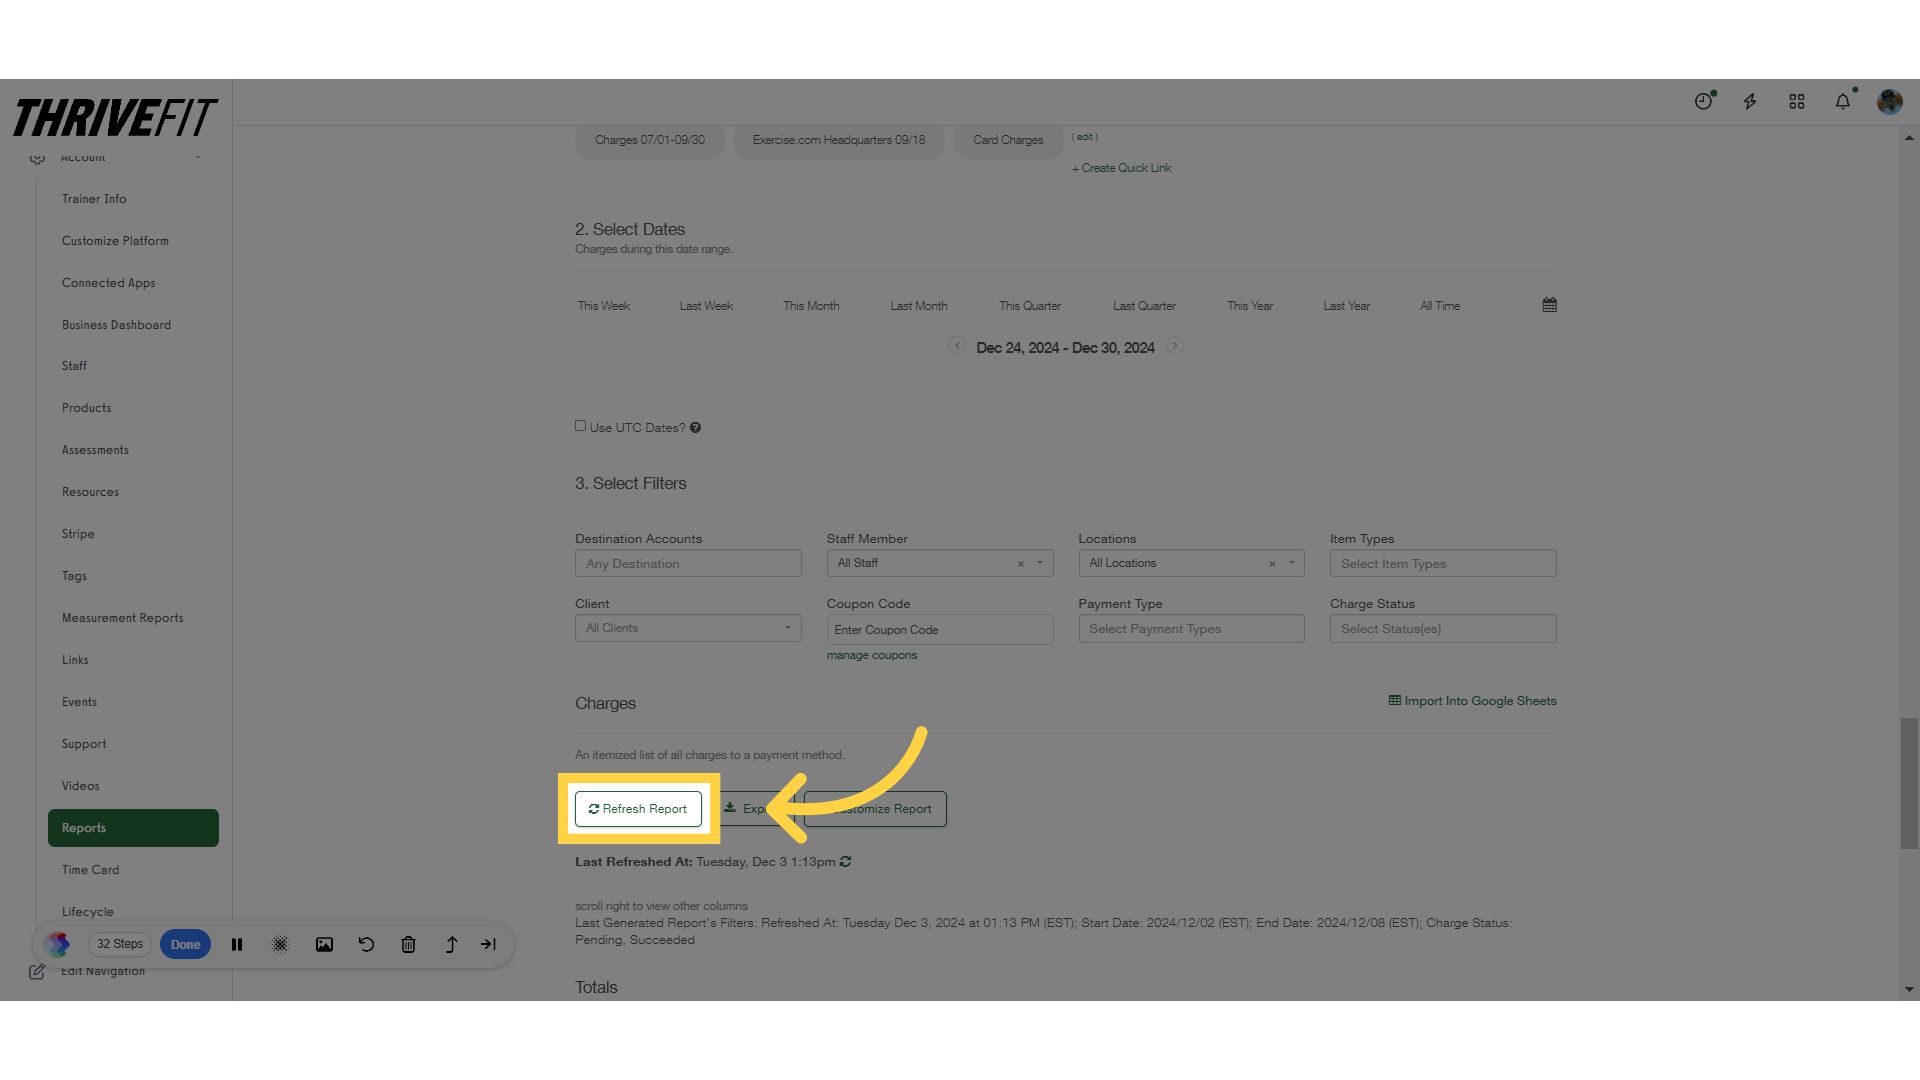The image size is (1920, 1080).
Task: Toggle the Use UTC Dates checkbox
Action: [580, 425]
